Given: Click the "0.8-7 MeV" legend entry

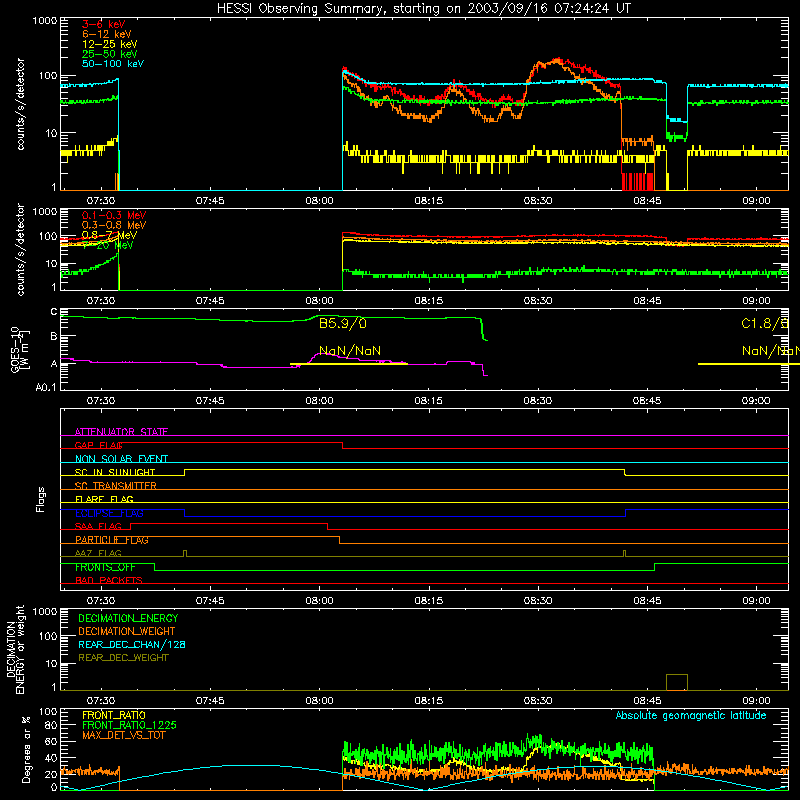Looking at the screenshot, I should click(109, 235).
